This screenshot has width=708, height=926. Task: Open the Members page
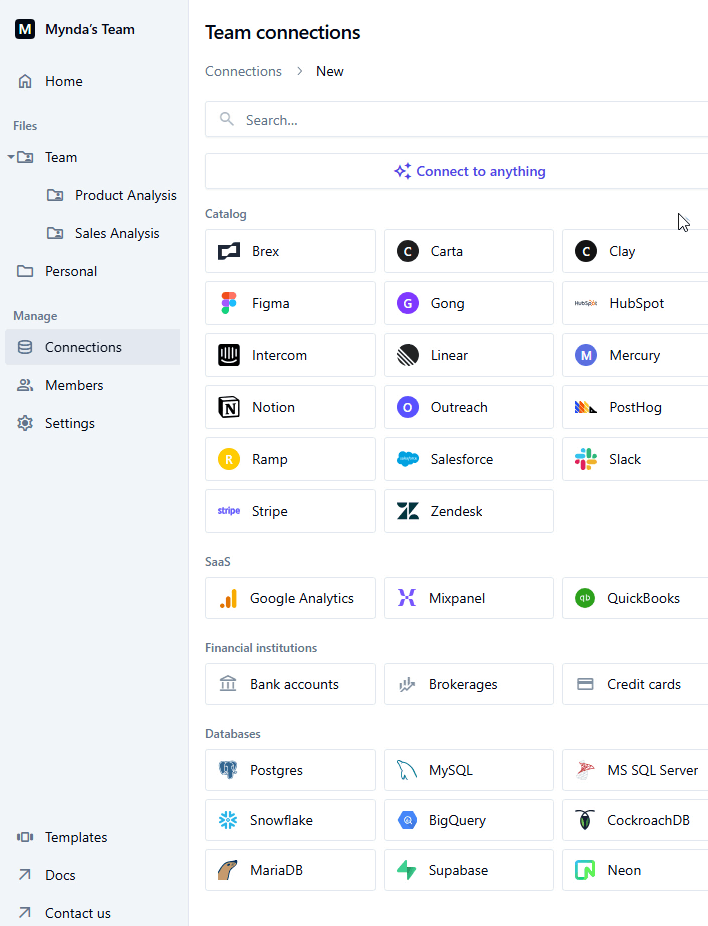coord(93,386)
